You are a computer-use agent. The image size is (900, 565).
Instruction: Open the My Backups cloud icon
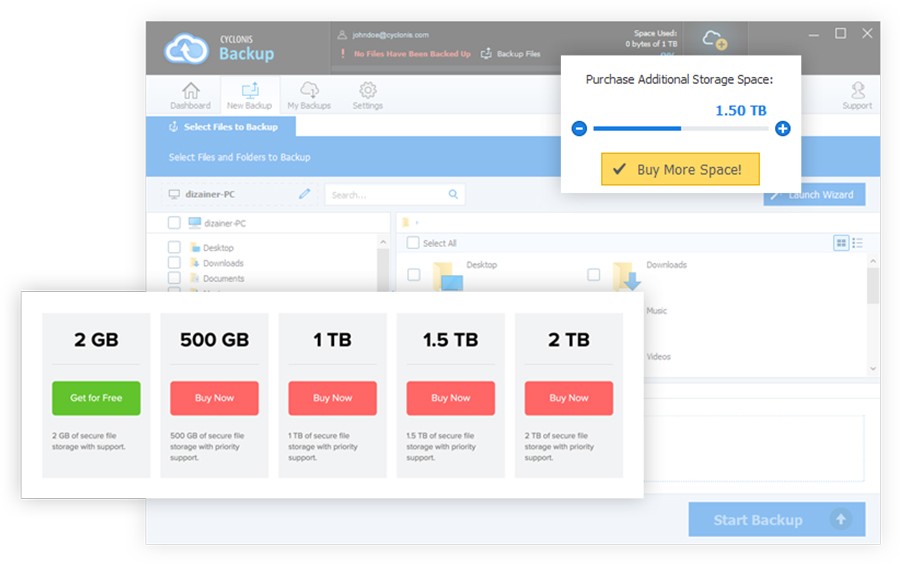[x=309, y=91]
